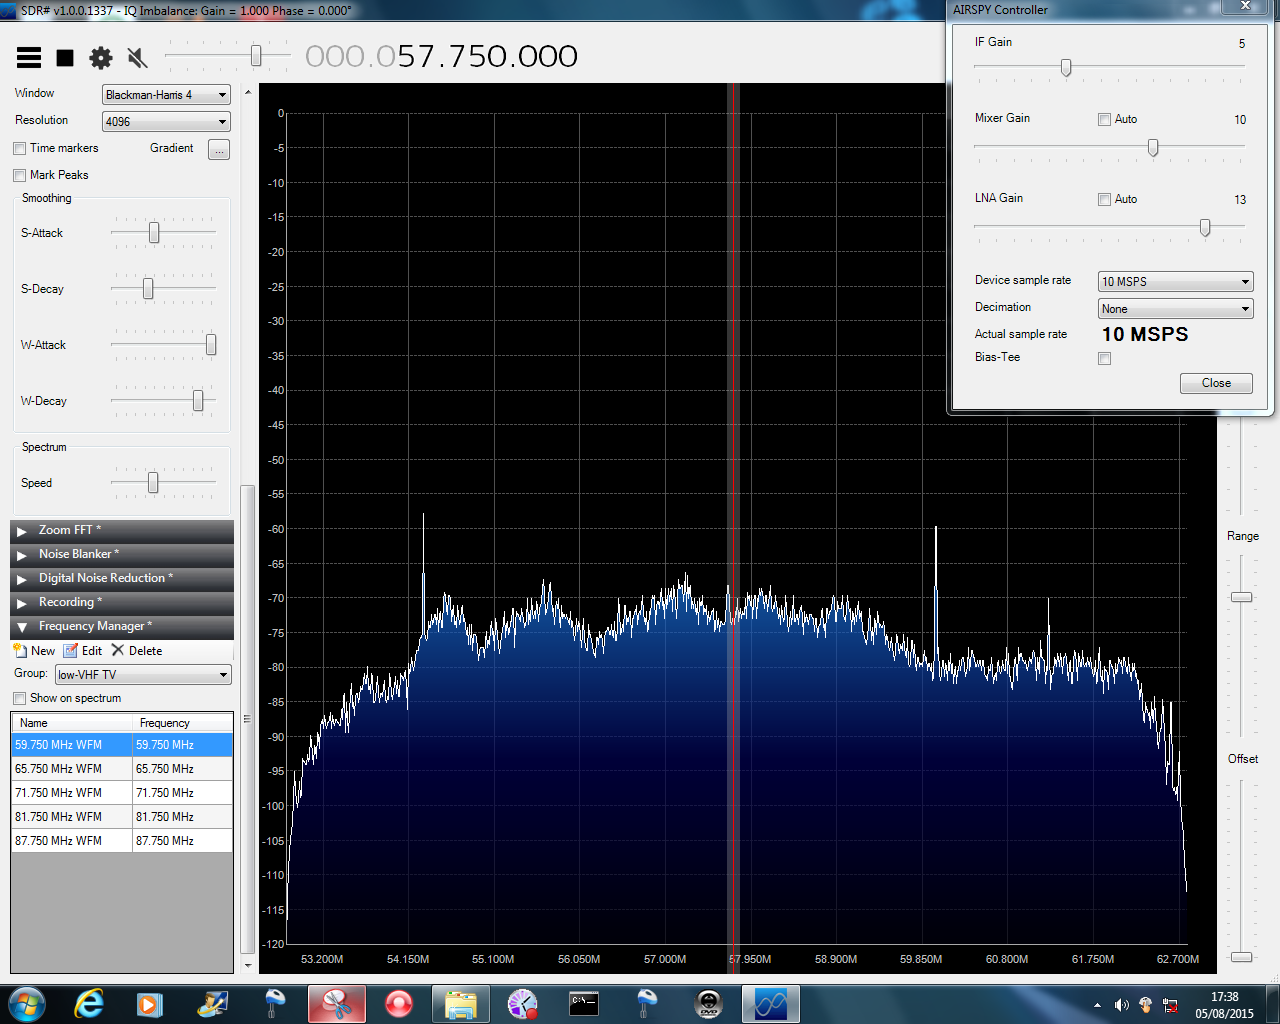This screenshot has height=1024, width=1280.
Task: Open the volume icon in system tray
Action: click(1121, 1005)
